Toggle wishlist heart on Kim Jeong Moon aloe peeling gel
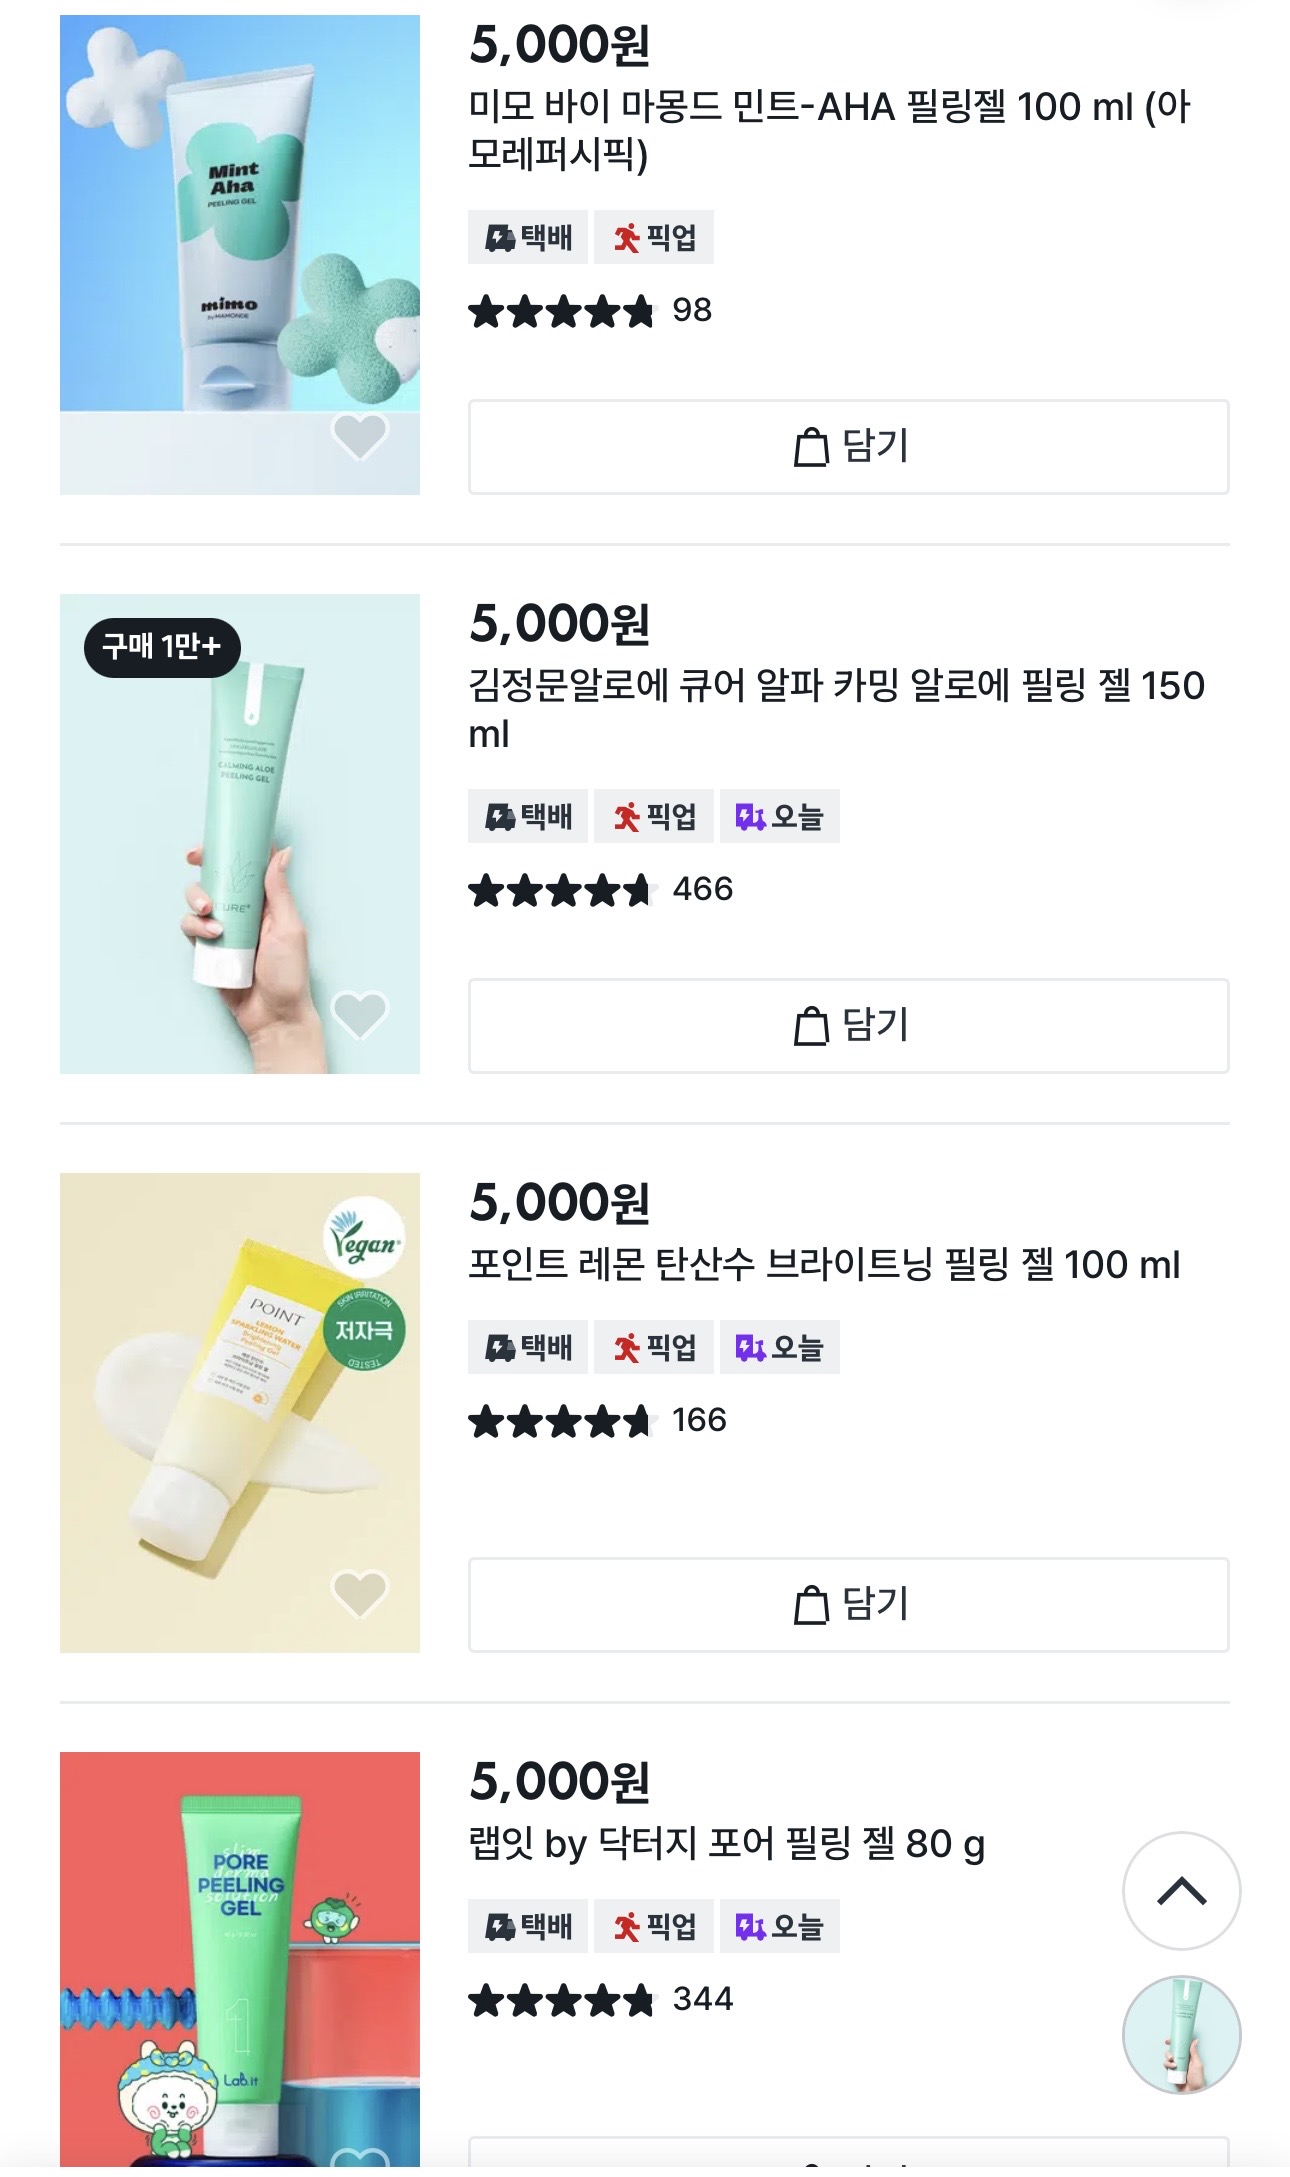Screen dimensions: 1290x2177 pos(359,1014)
